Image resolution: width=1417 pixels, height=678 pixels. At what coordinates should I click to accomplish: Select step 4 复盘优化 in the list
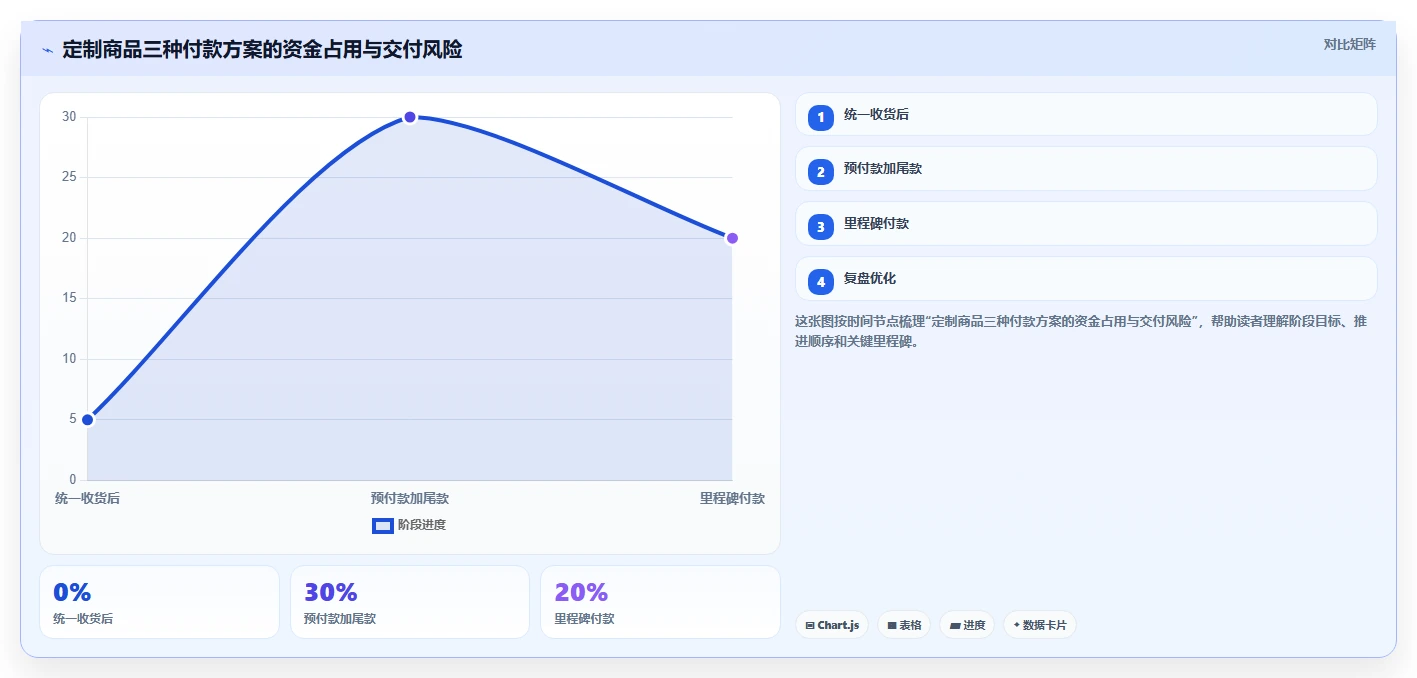pyautogui.click(x=1086, y=279)
